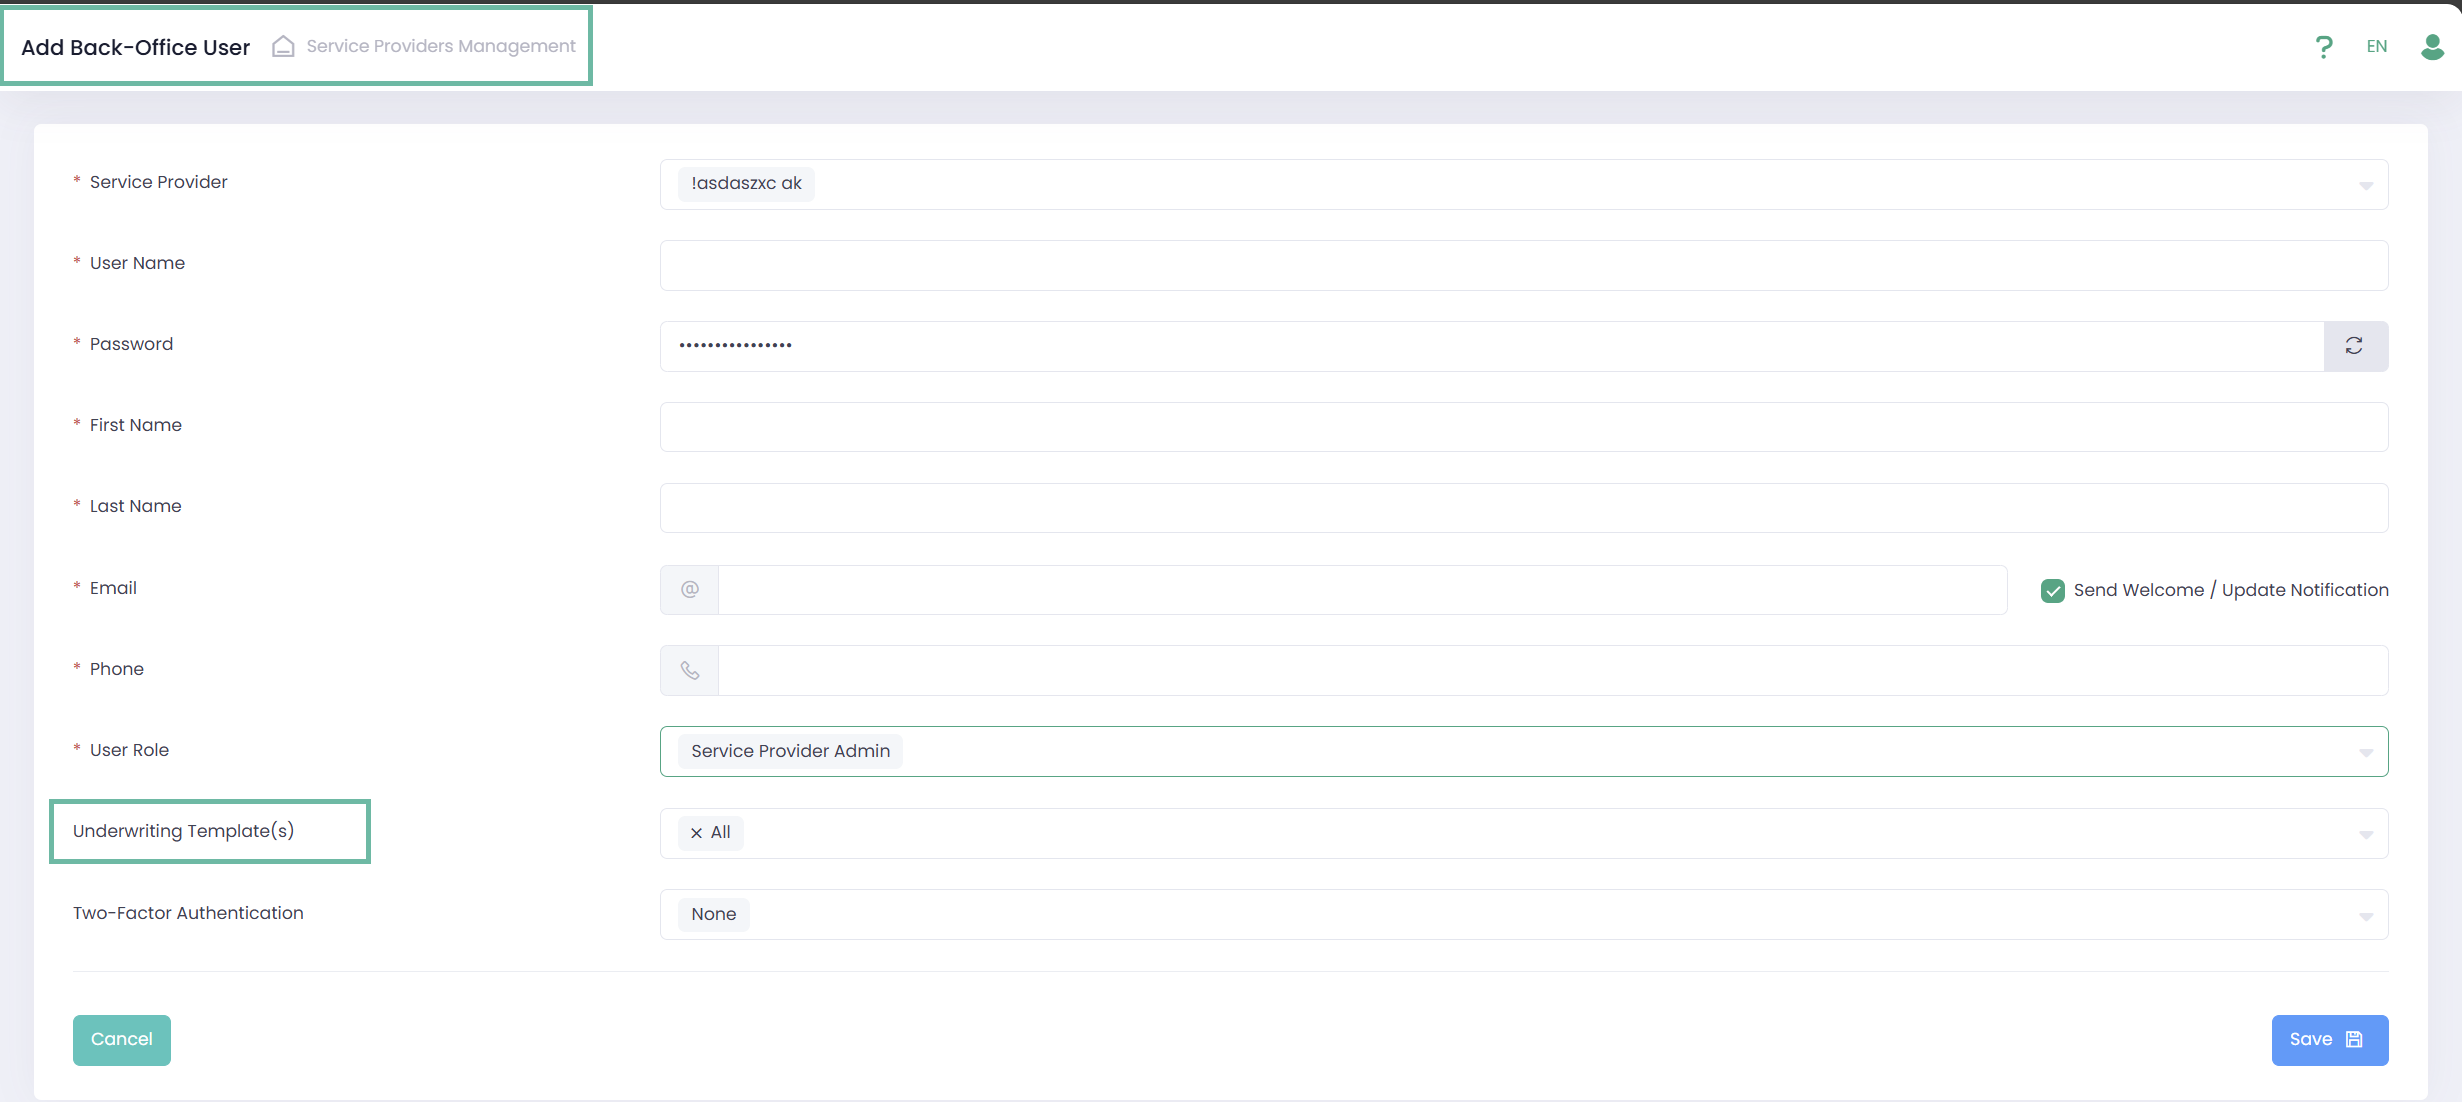The image size is (2462, 1102).
Task: Open Two-Factor Authentication dropdown
Action: (x=2365, y=916)
